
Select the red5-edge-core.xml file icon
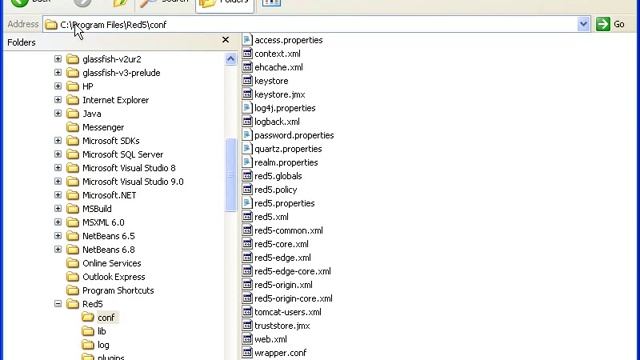click(247, 271)
